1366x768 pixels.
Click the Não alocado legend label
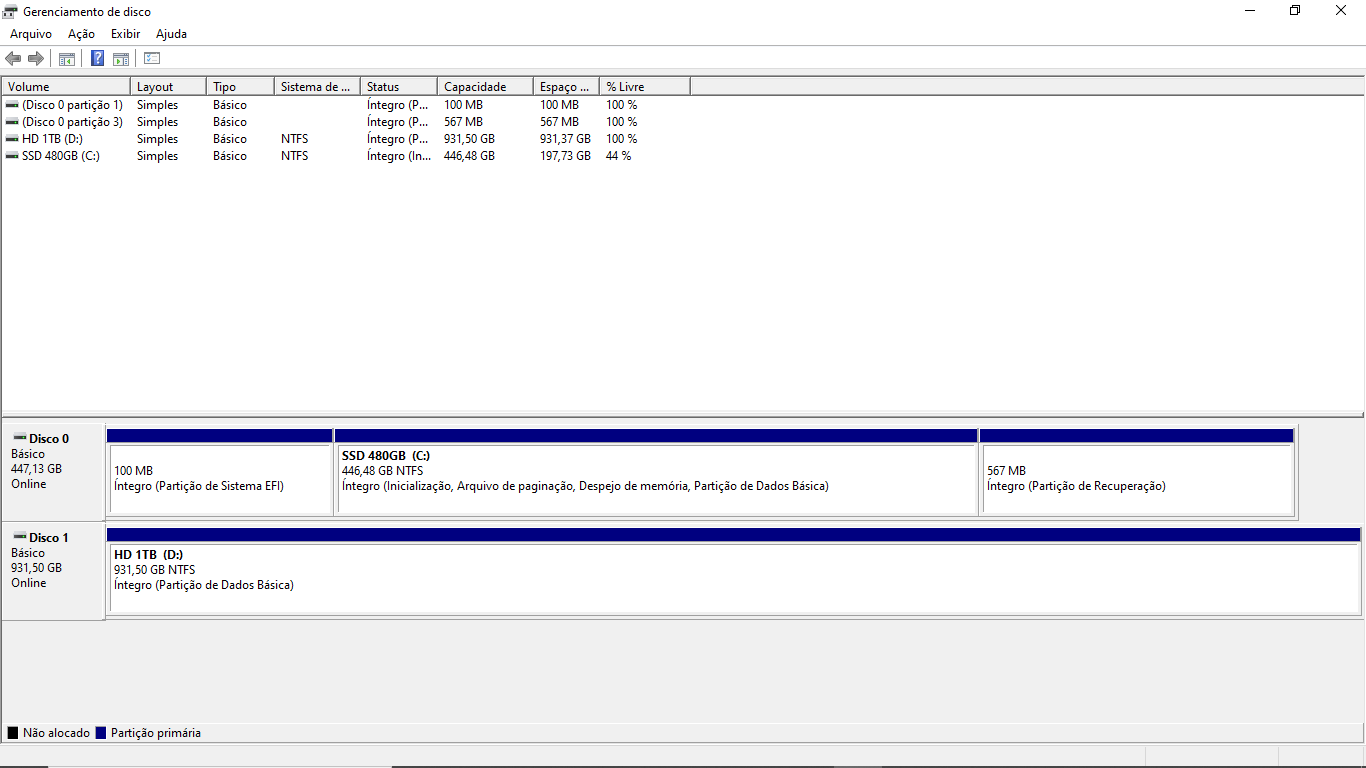pyautogui.click(x=56, y=733)
